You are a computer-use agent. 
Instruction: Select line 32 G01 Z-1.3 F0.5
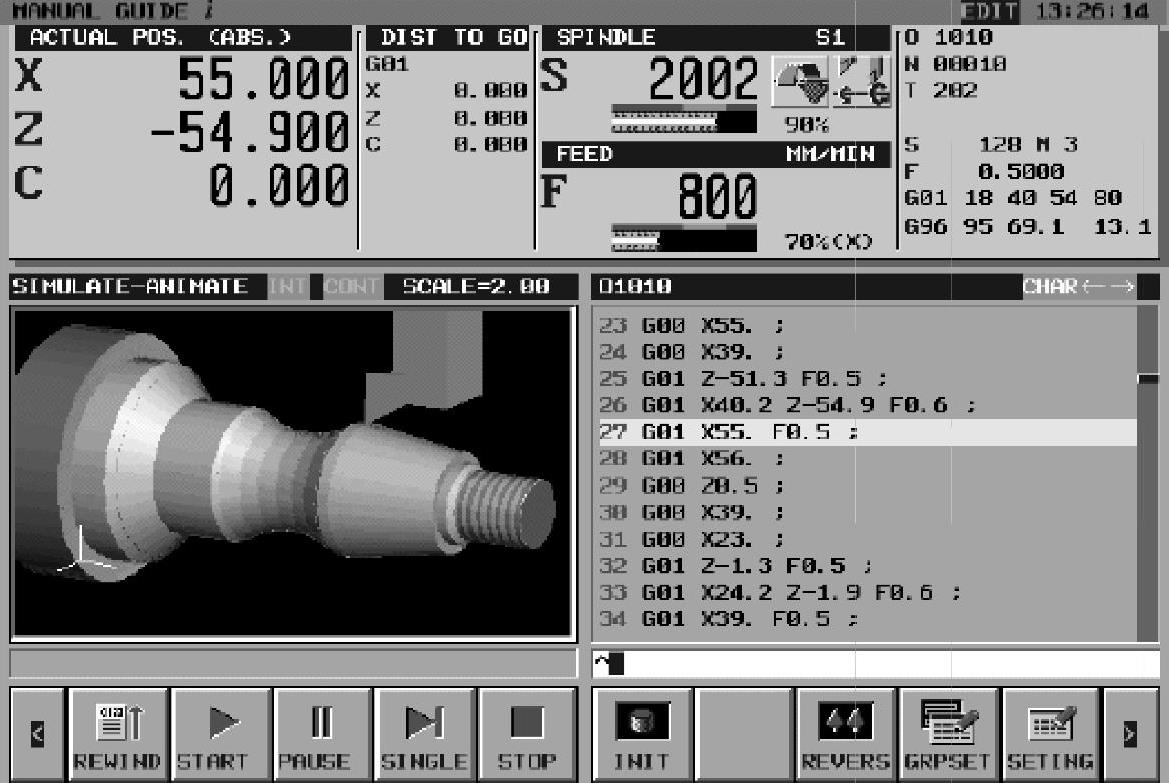click(x=868, y=566)
